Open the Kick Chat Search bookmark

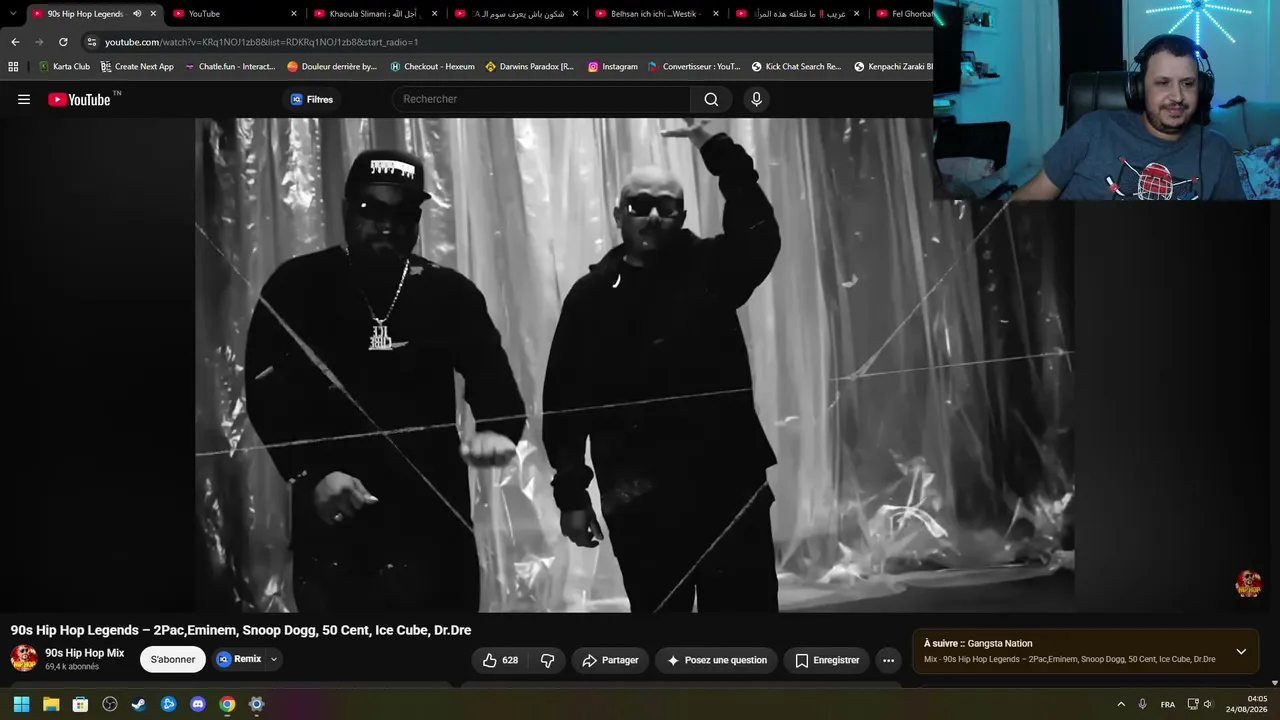(x=796, y=67)
